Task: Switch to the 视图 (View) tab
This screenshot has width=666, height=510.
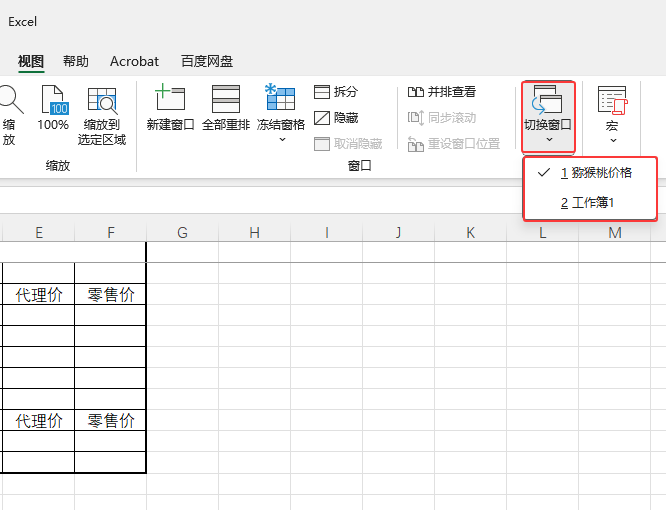Action: (31, 62)
